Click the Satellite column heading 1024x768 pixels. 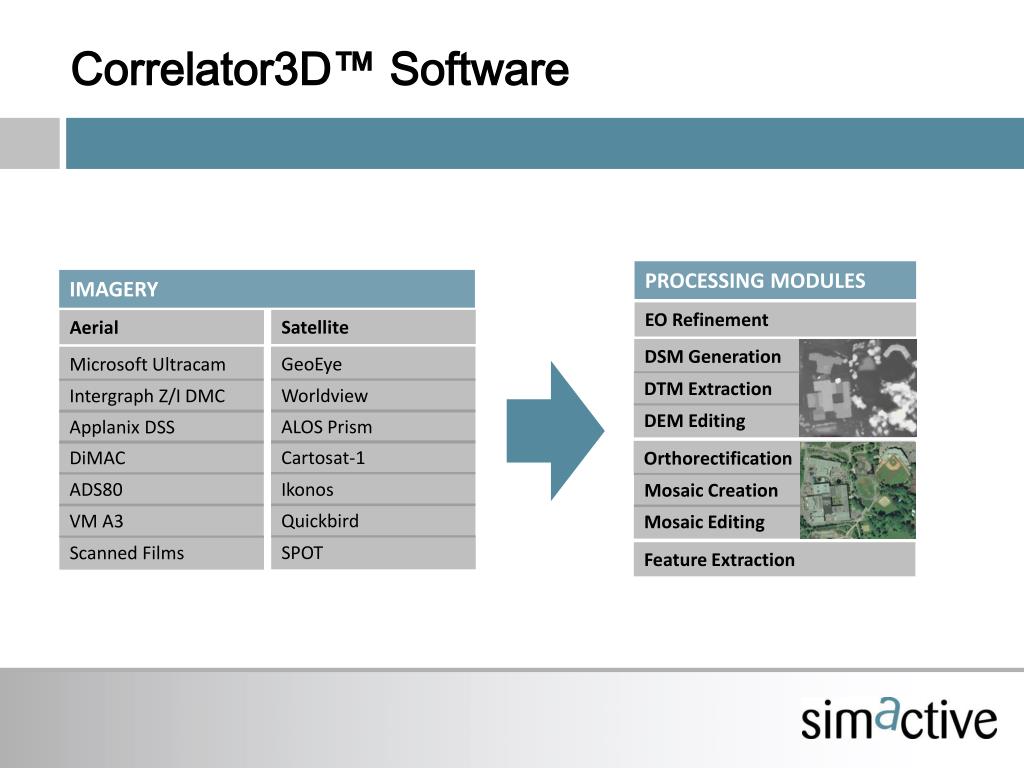pos(373,327)
